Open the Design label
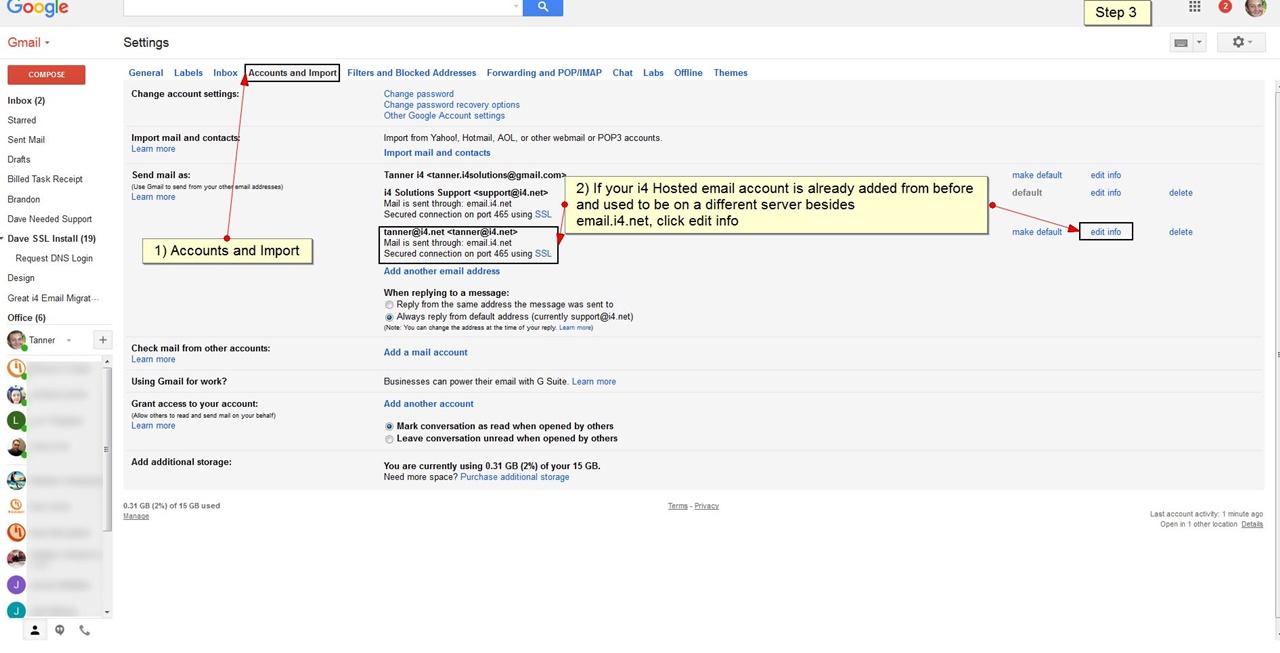 pyautogui.click(x=20, y=278)
